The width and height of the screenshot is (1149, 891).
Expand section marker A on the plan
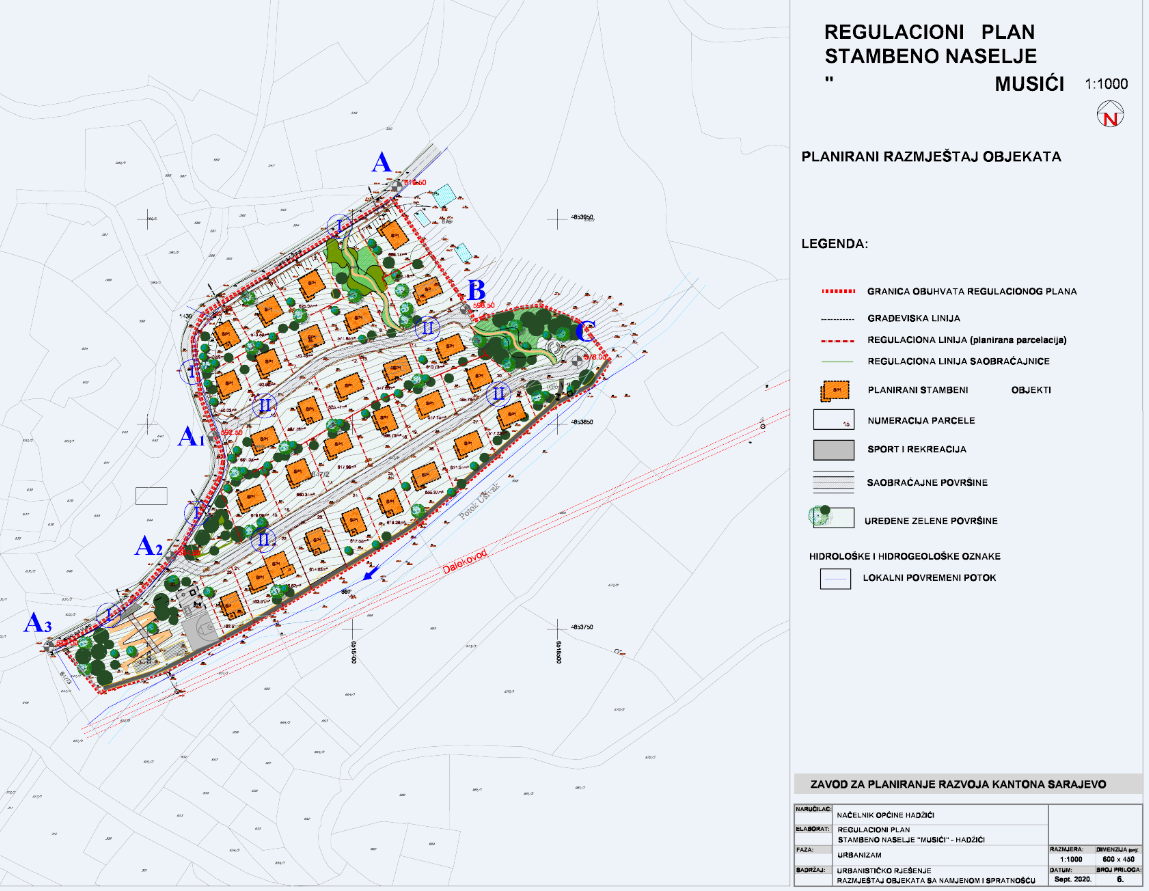pos(383,161)
